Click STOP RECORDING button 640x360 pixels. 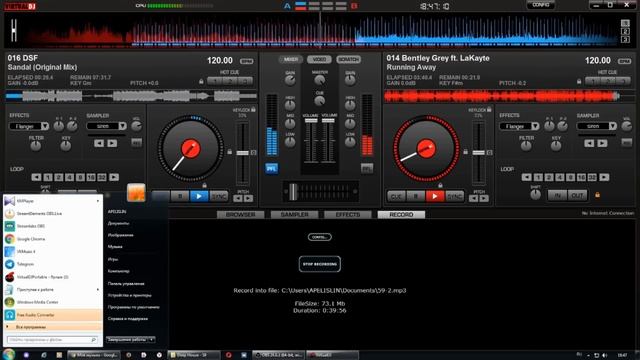320,264
